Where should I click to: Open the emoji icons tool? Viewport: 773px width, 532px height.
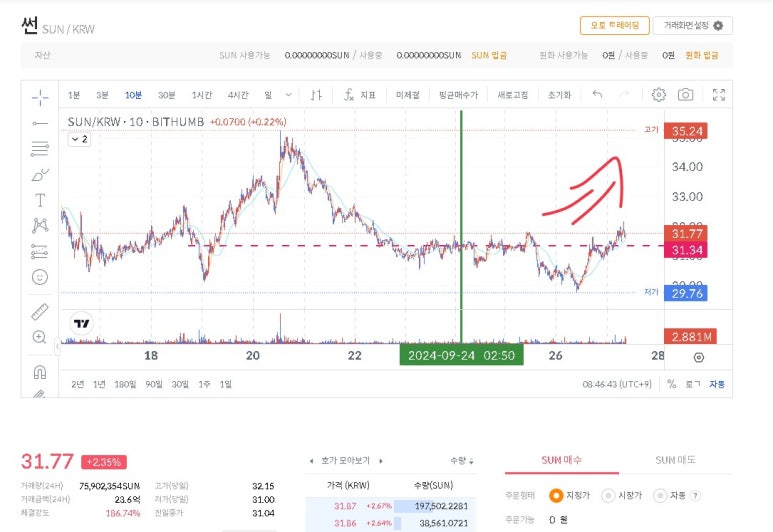(x=40, y=277)
